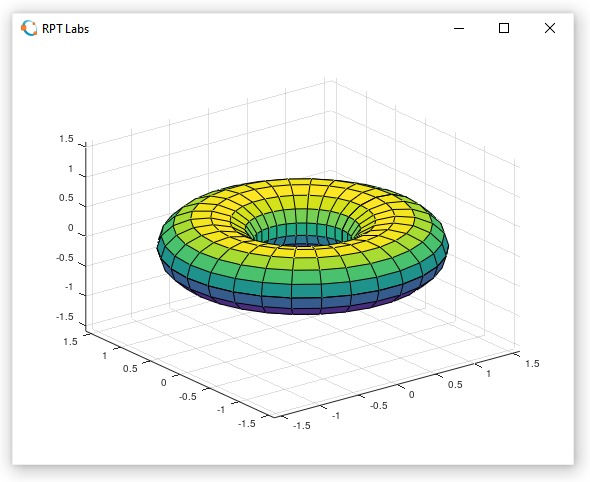This screenshot has height=482, width=590.
Task: Close the RPT Labs window
Action: (x=550, y=28)
